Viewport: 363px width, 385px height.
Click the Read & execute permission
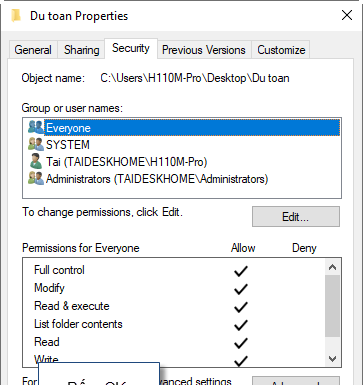tap(173, 306)
